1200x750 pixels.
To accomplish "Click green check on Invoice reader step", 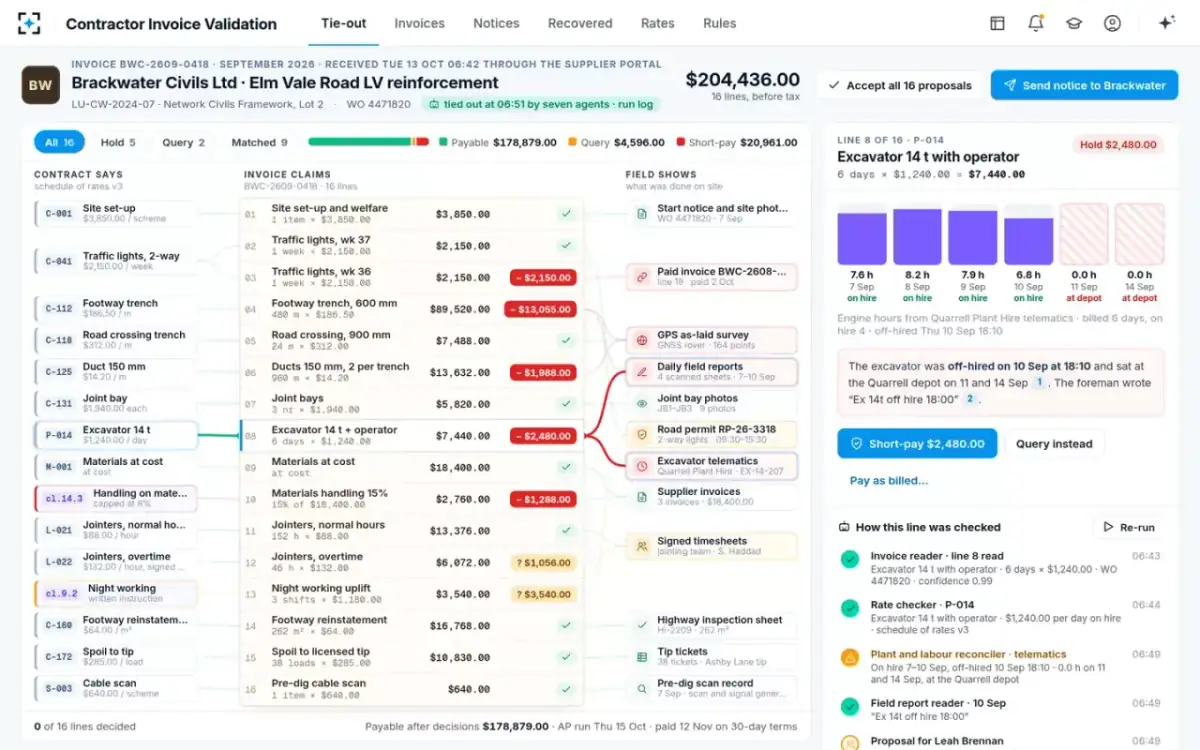I will (x=850, y=559).
